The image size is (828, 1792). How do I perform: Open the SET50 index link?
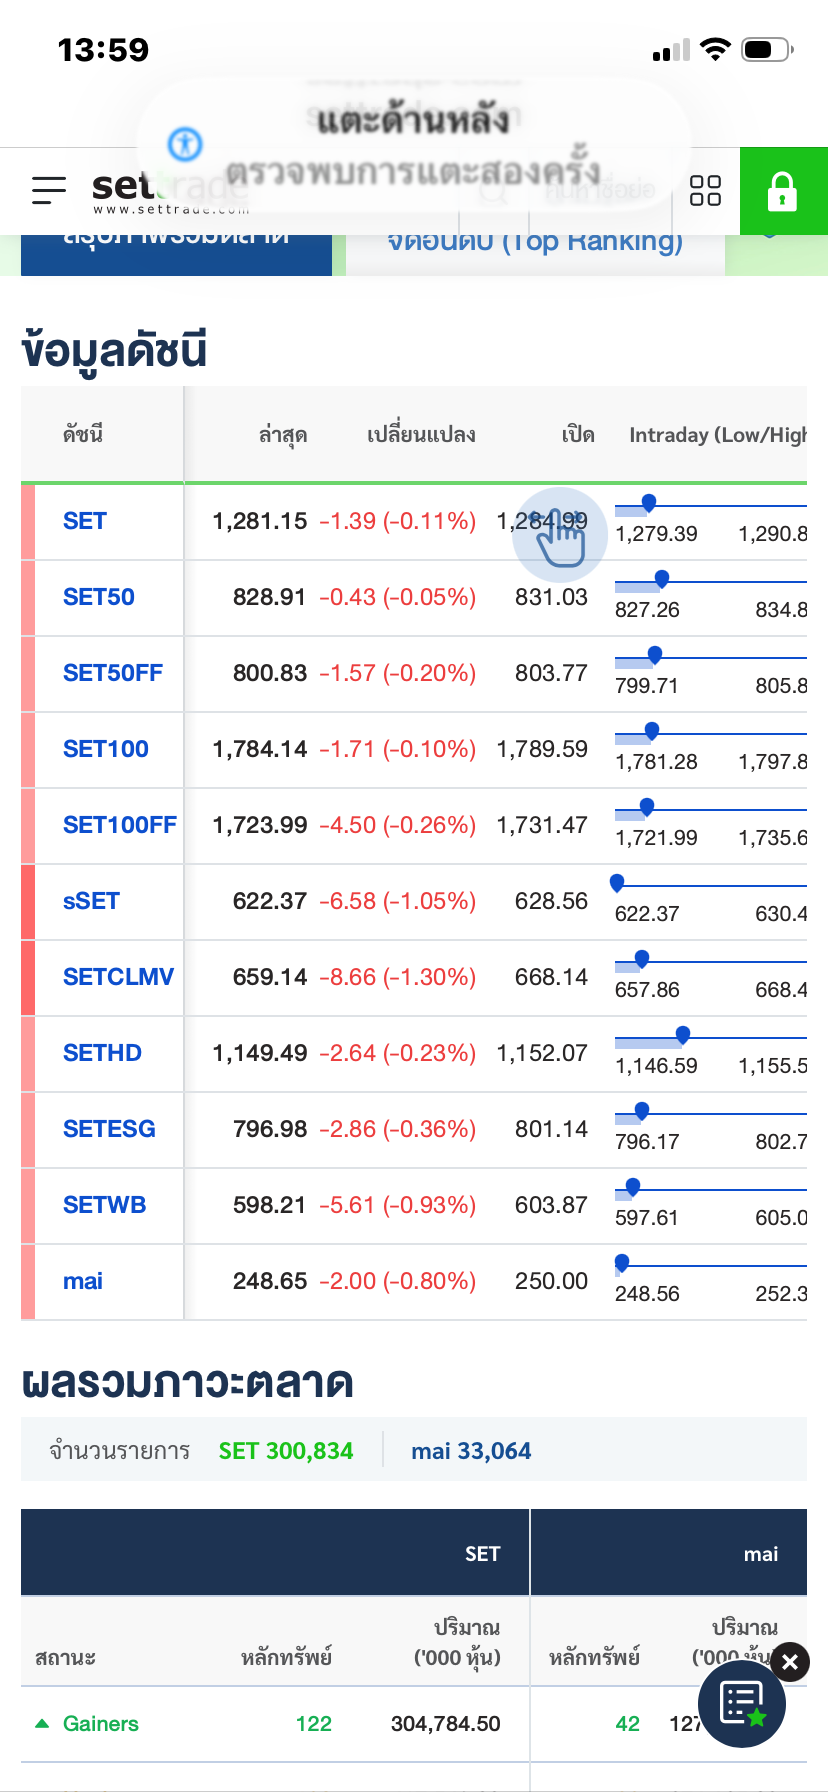[x=99, y=597]
